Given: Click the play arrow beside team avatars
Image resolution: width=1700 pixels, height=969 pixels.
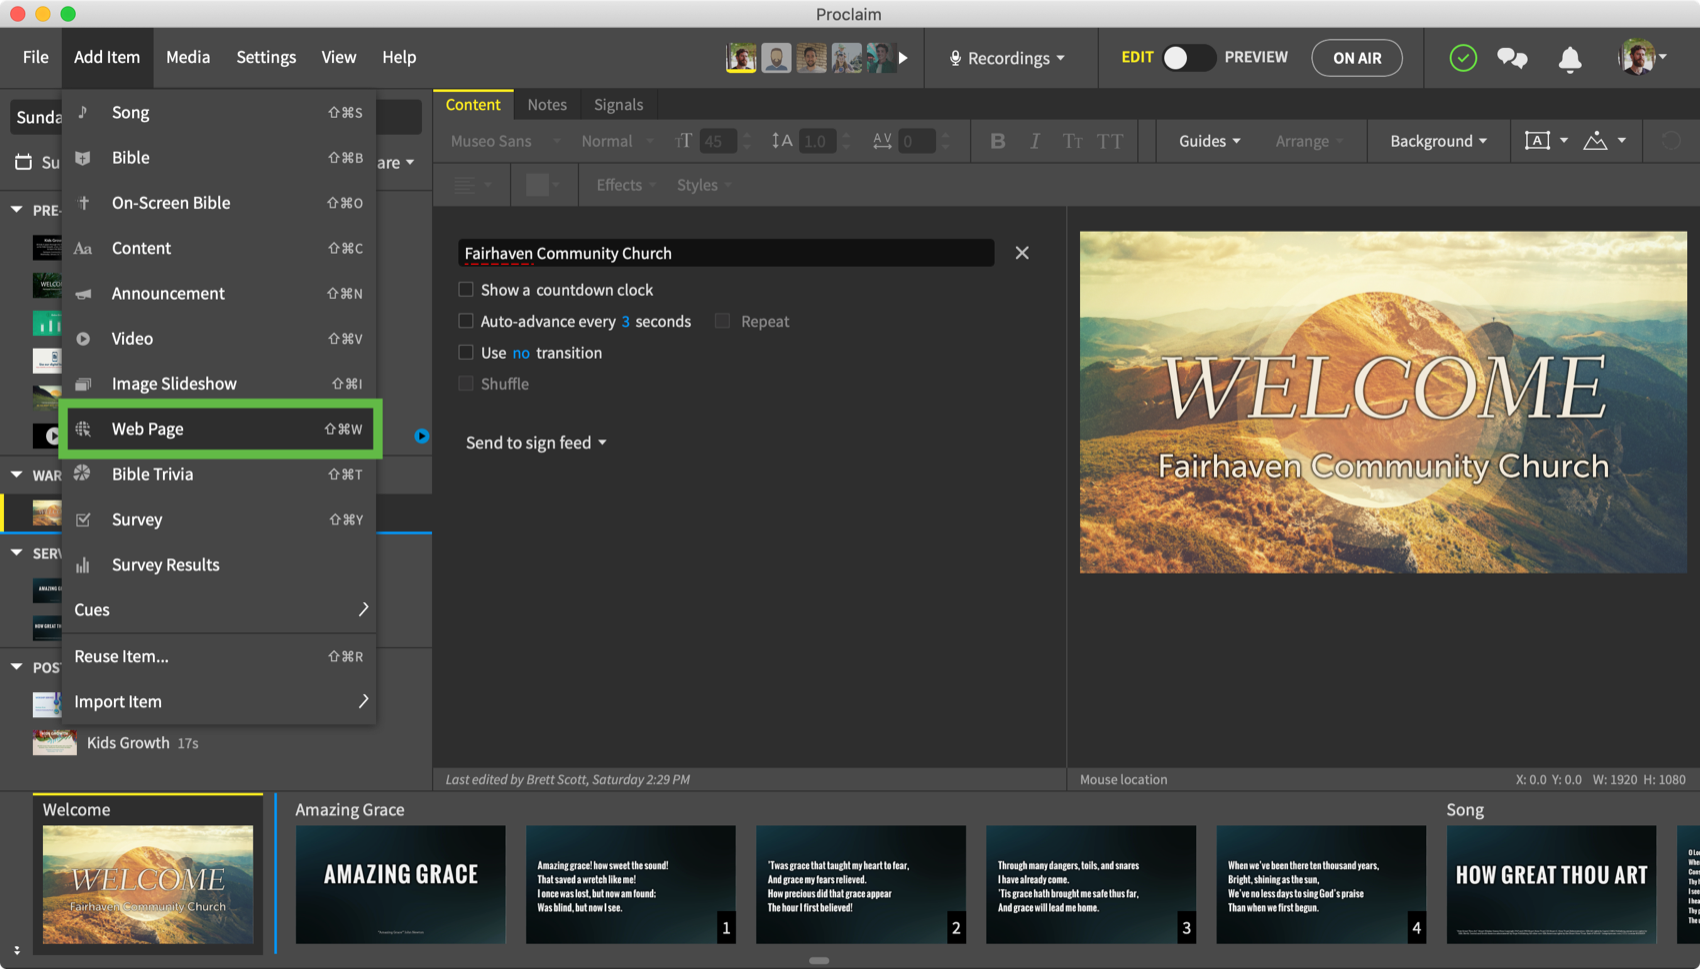Looking at the screenshot, I should [903, 58].
